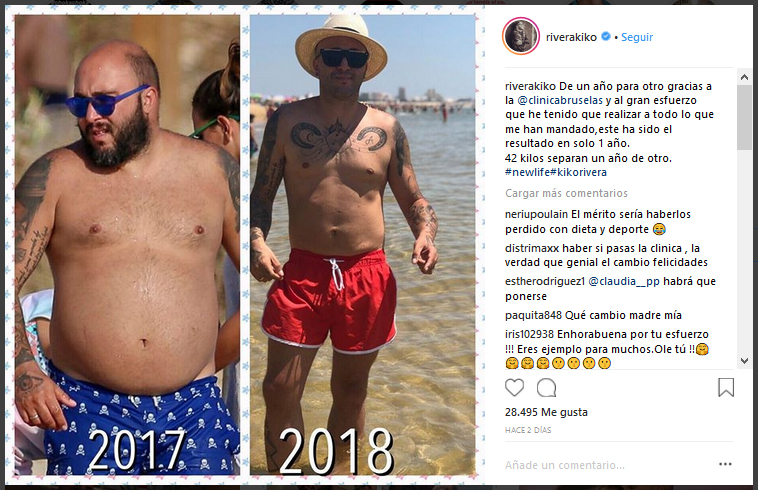The width and height of the screenshot is (758, 490).
Task: Open the #newlife hashtag
Action: point(527,172)
